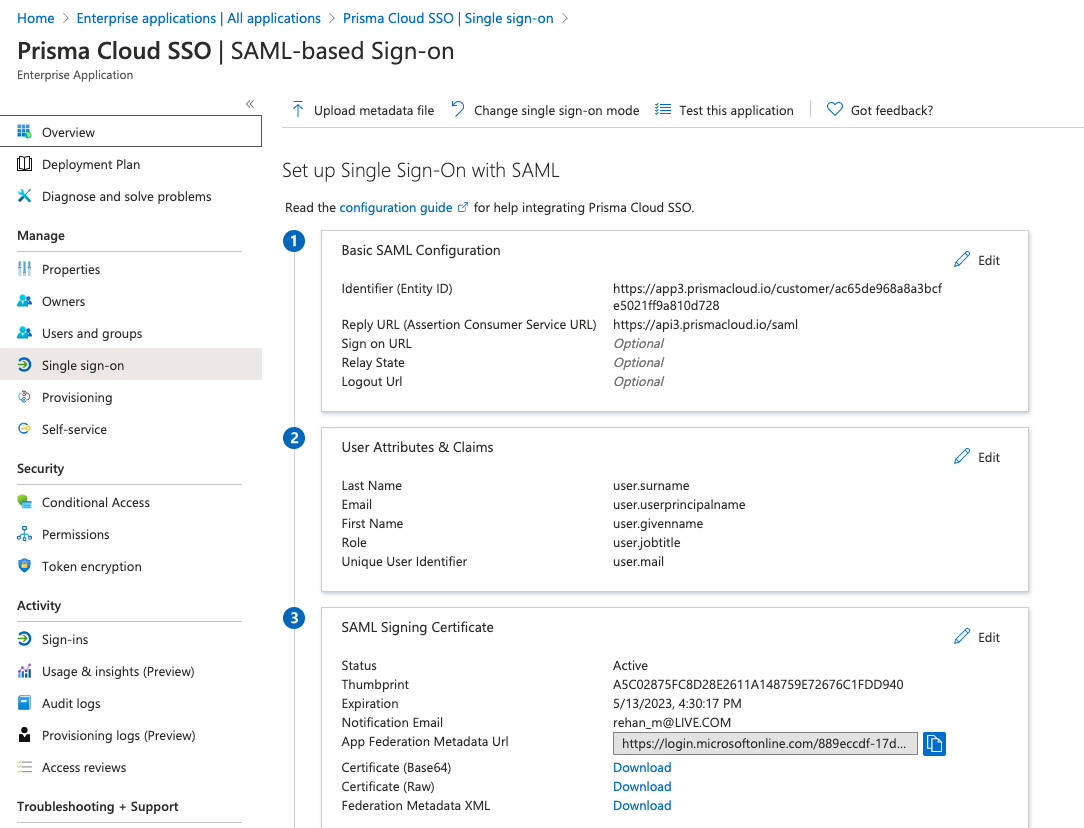This screenshot has width=1084, height=828.
Task: Download the Federation Metadata XML
Action: [x=642, y=806]
